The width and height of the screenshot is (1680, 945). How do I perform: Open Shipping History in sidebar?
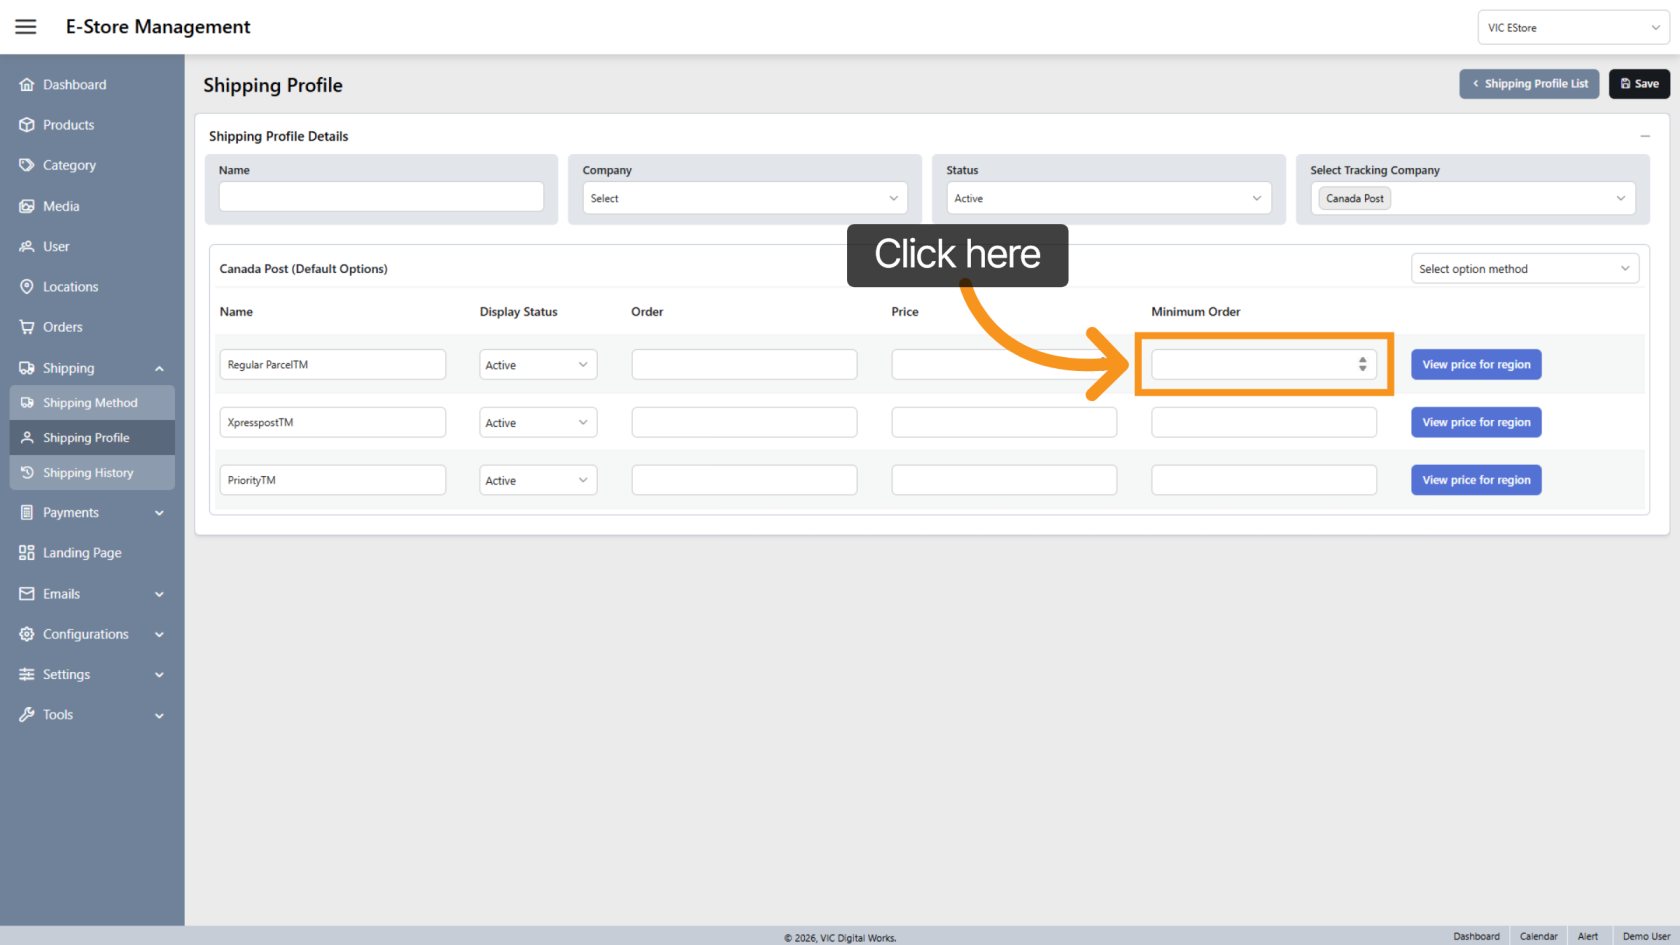point(88,473)
